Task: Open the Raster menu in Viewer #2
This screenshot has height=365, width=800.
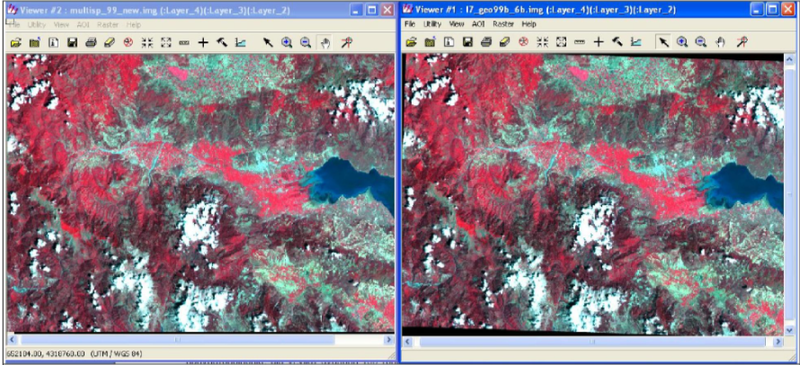Action: coord(108,25)
